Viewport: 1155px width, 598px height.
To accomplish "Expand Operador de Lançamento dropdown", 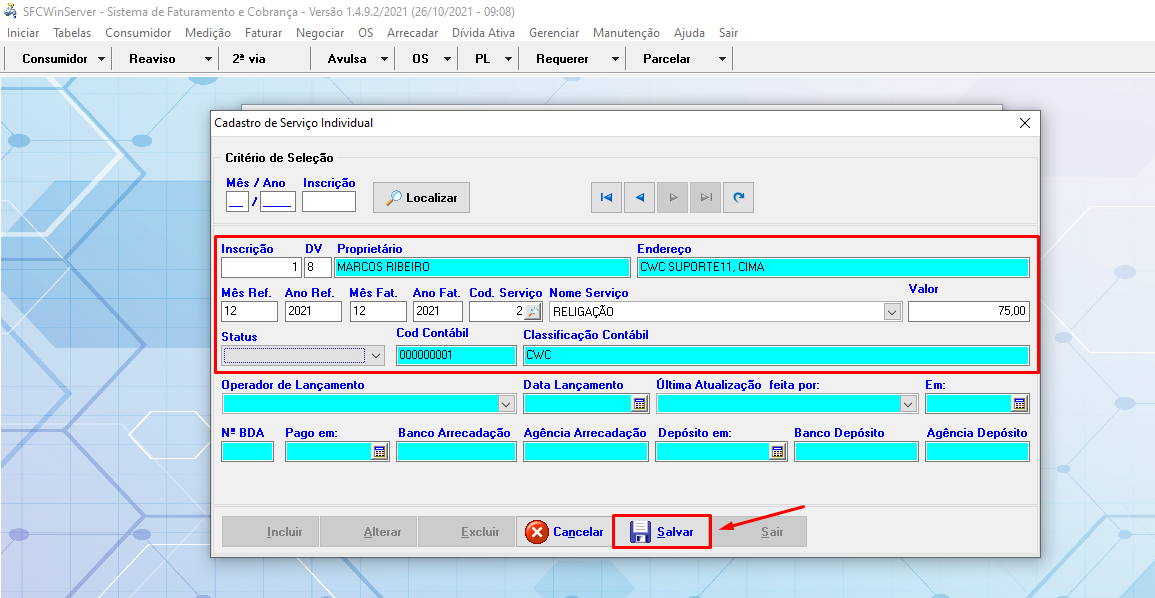I will point(506,404).
